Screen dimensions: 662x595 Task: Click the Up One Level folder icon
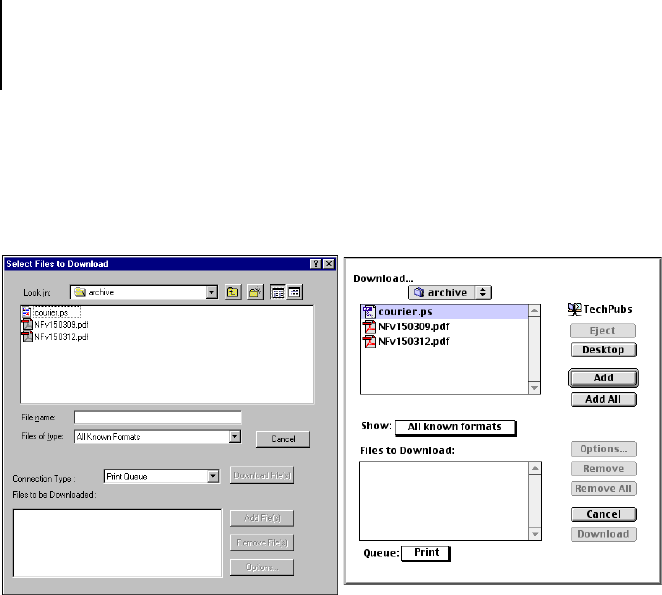(x=232, y=293)
